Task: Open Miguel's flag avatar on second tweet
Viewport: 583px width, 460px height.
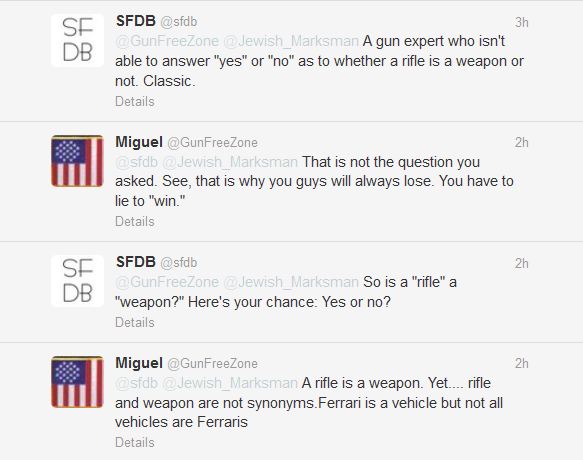Action: coord(77,161)
